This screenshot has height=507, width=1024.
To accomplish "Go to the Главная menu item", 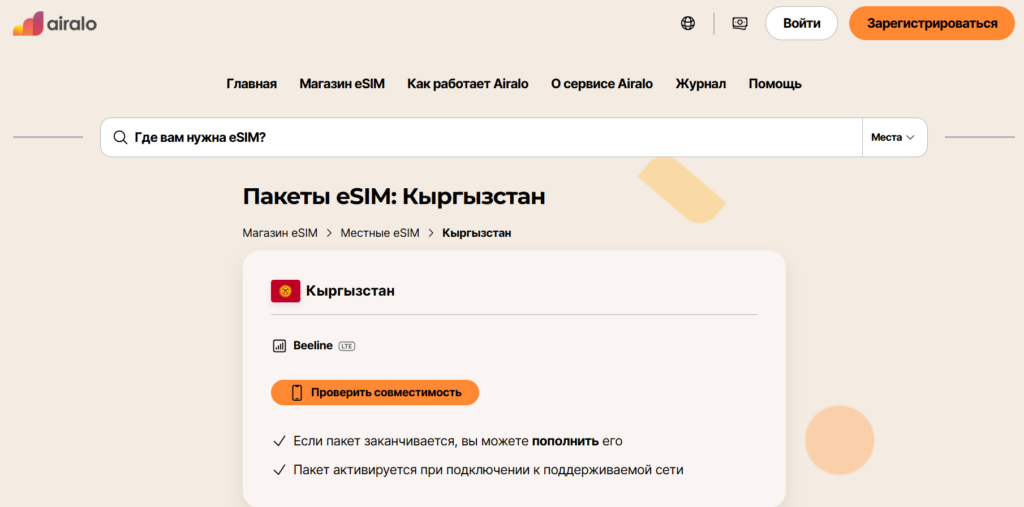I will pos(251,84).
